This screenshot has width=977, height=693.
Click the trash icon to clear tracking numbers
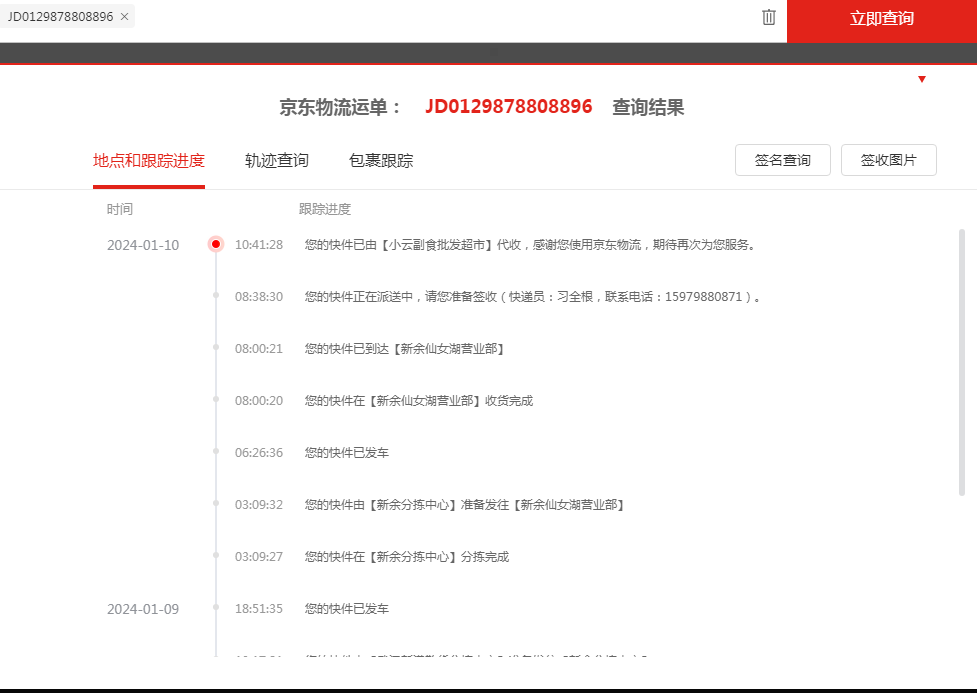coord(769,17)
